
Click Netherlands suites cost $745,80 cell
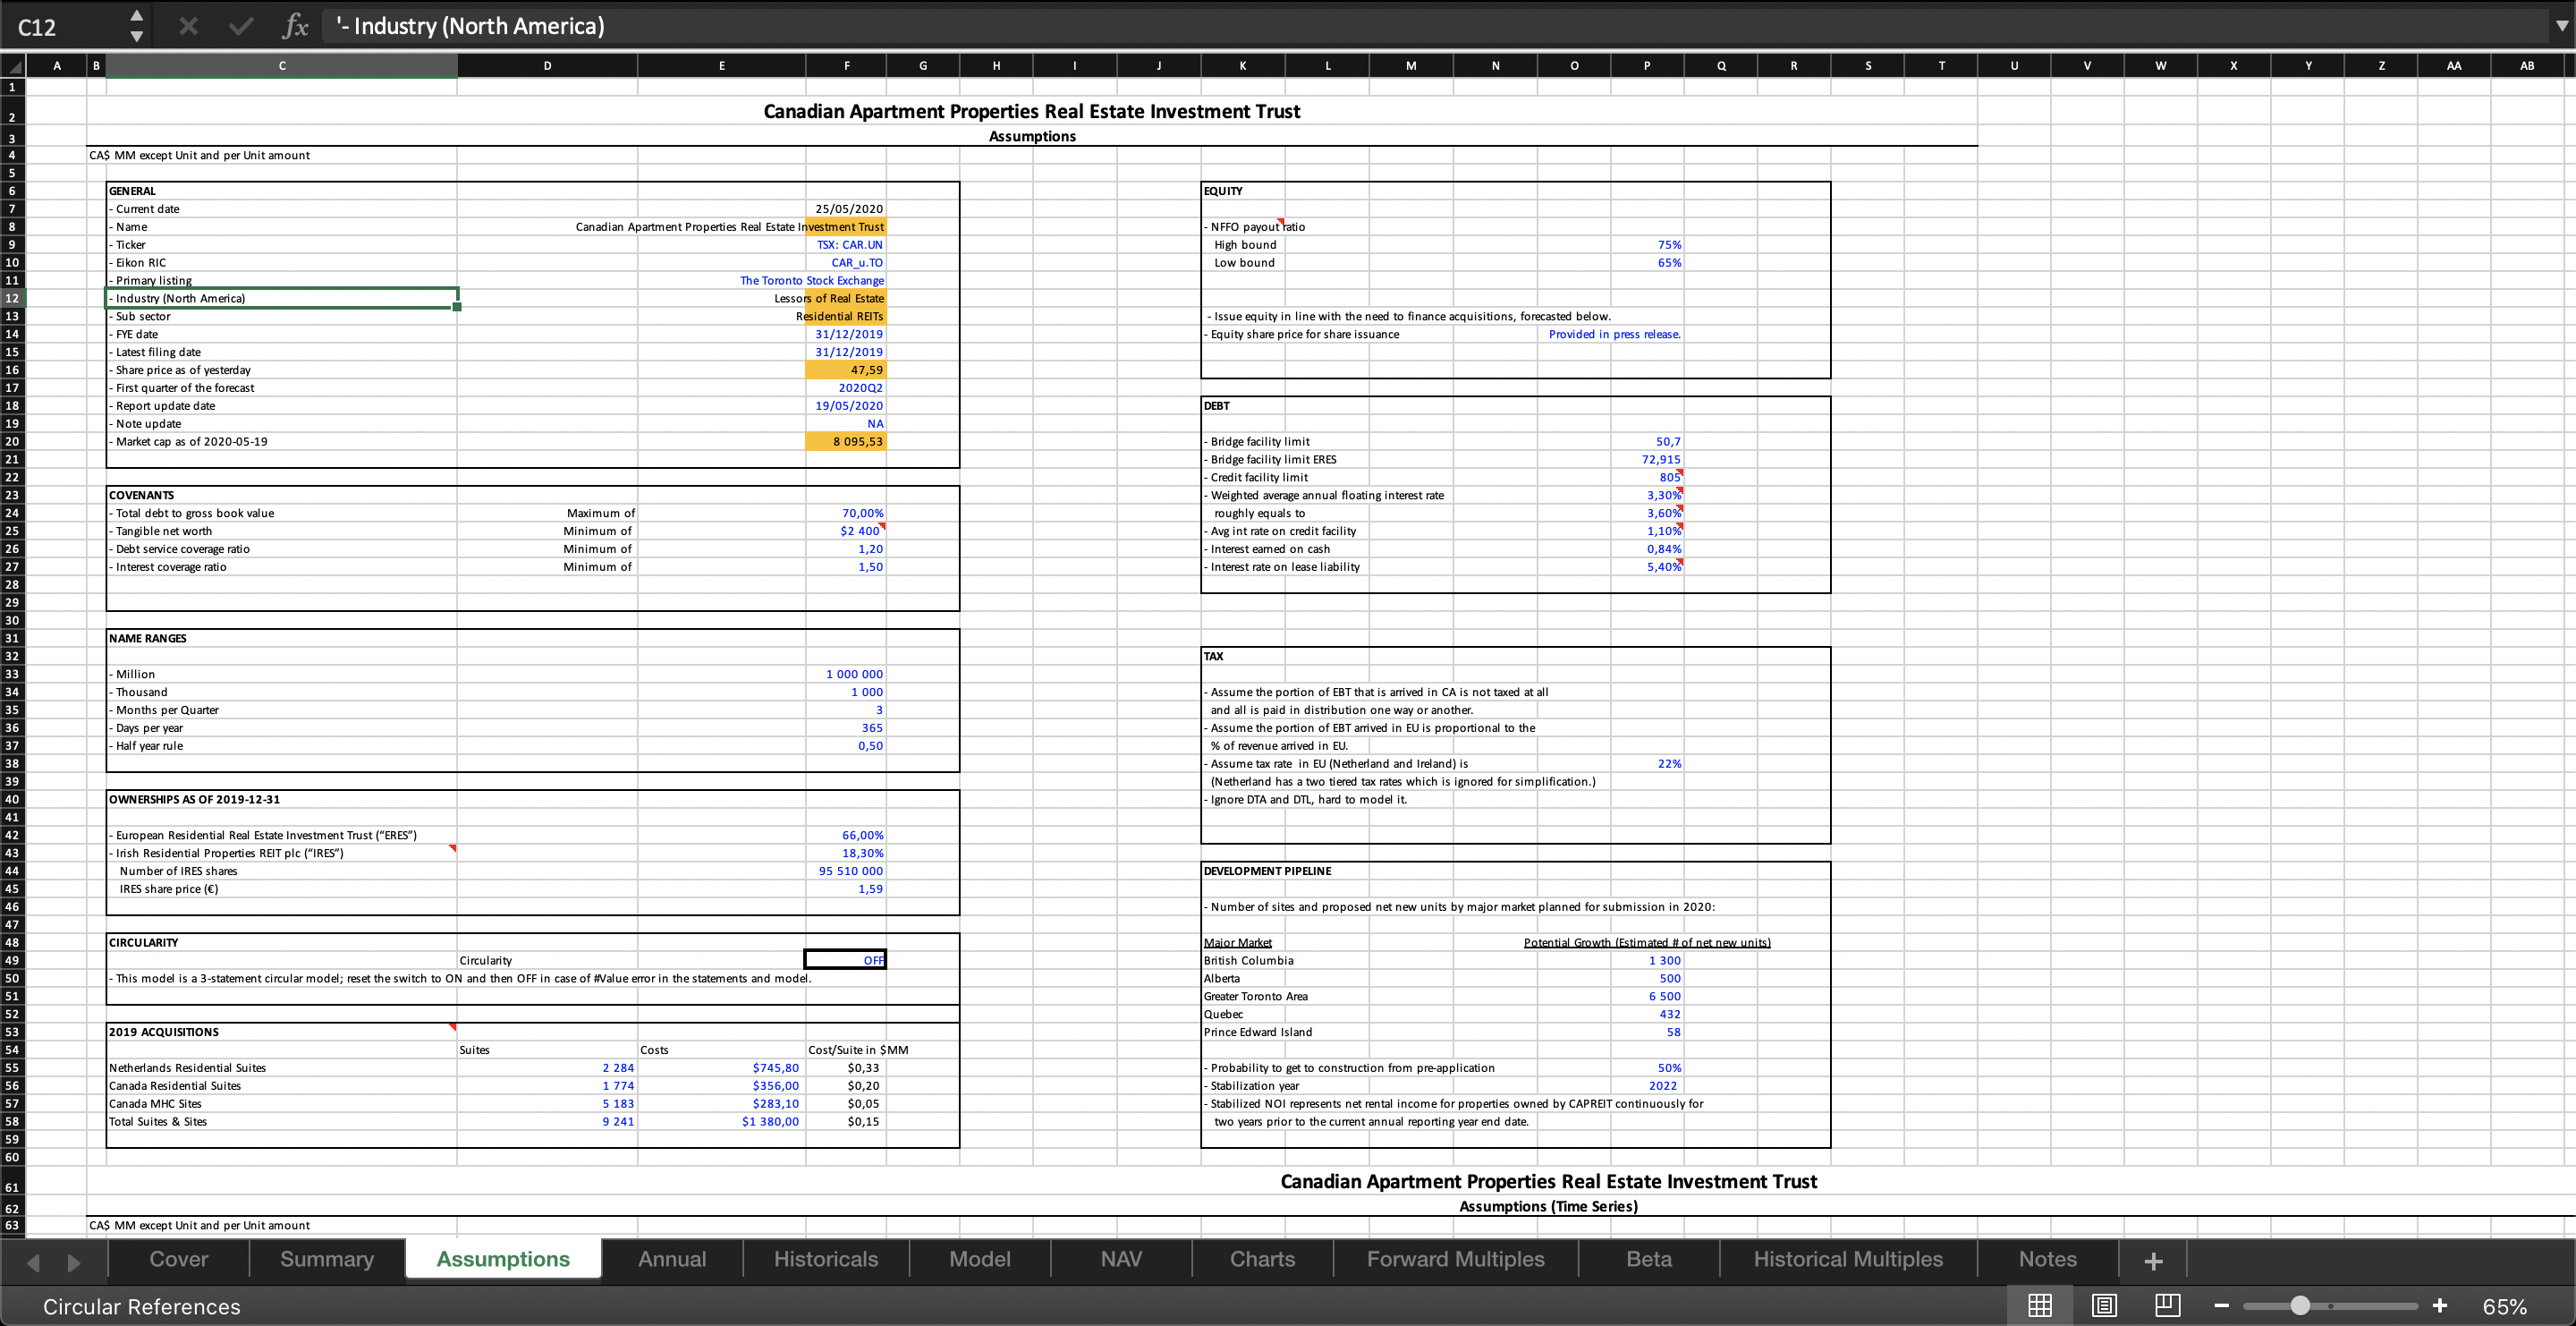pyautogui.click(x=722, y=1068)
